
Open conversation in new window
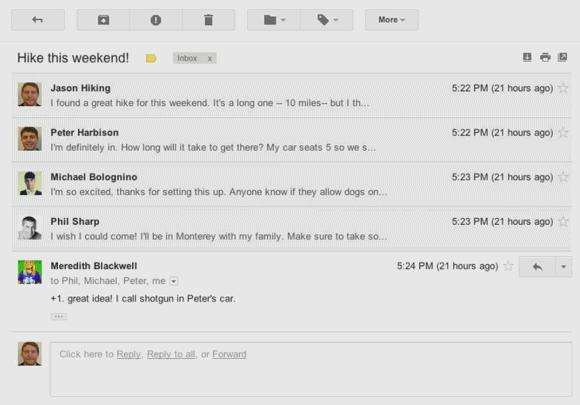click(563, 57)
